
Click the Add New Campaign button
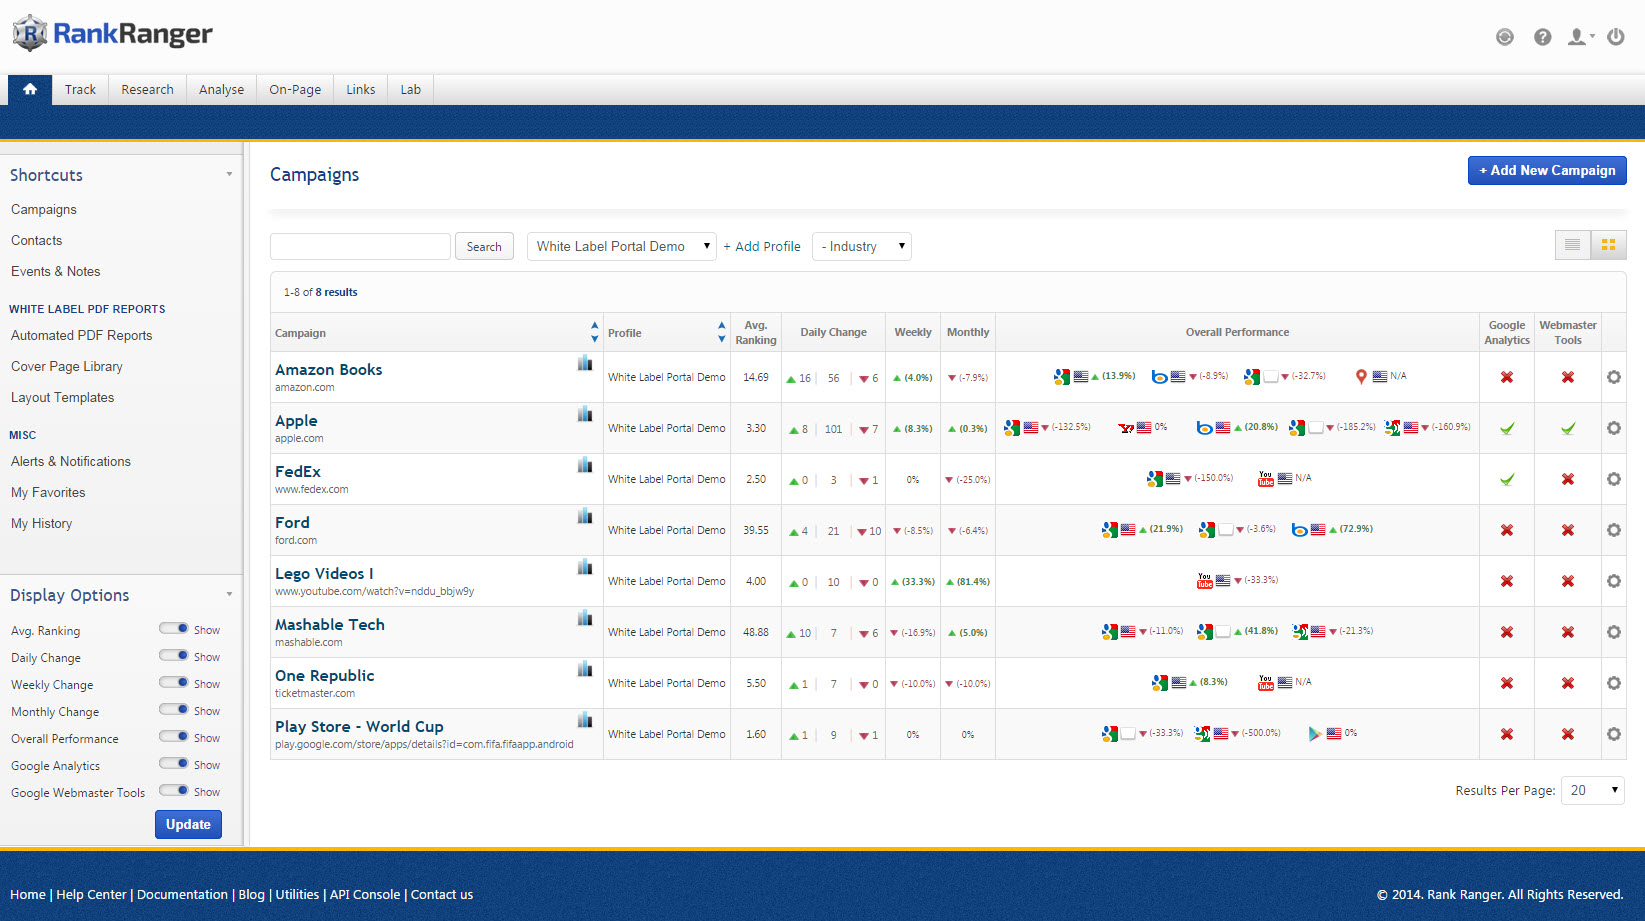(x=1546, y=170)
